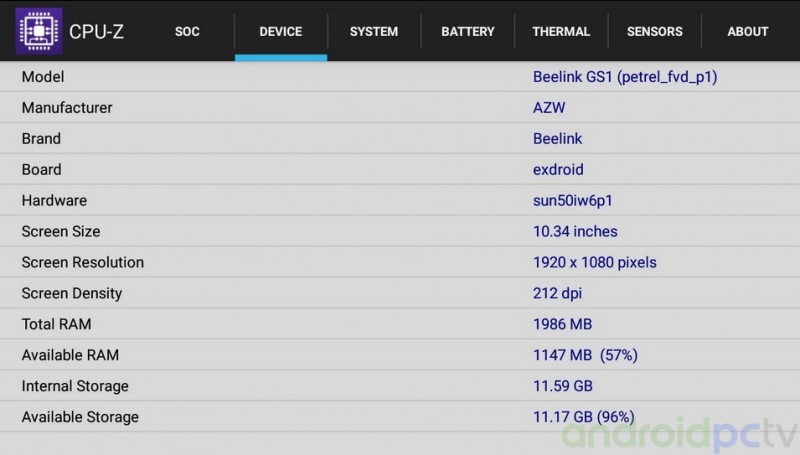This screenshot has width=800, height=455.
Task: Select the Available RAM label
Action: pyautogui.click(x=70, y=355)
